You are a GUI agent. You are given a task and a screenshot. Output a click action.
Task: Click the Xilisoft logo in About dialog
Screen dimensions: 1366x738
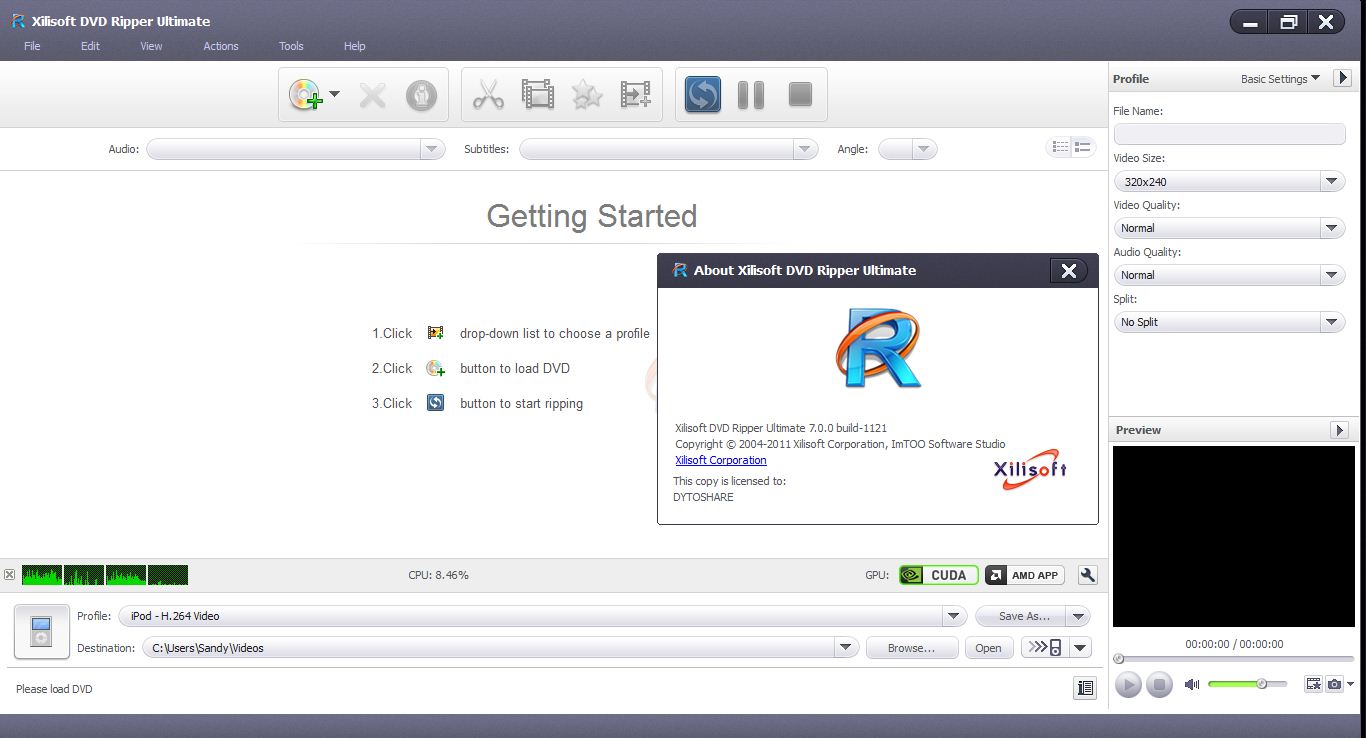tap(1030, 470)
